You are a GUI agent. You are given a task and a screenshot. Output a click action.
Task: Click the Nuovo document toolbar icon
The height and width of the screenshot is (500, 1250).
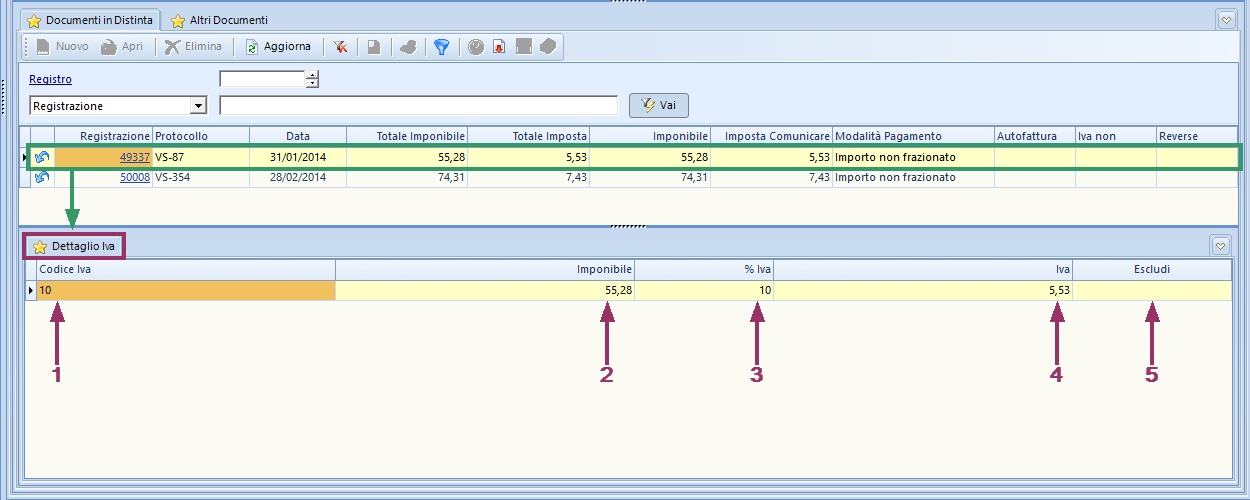point(62,47)
